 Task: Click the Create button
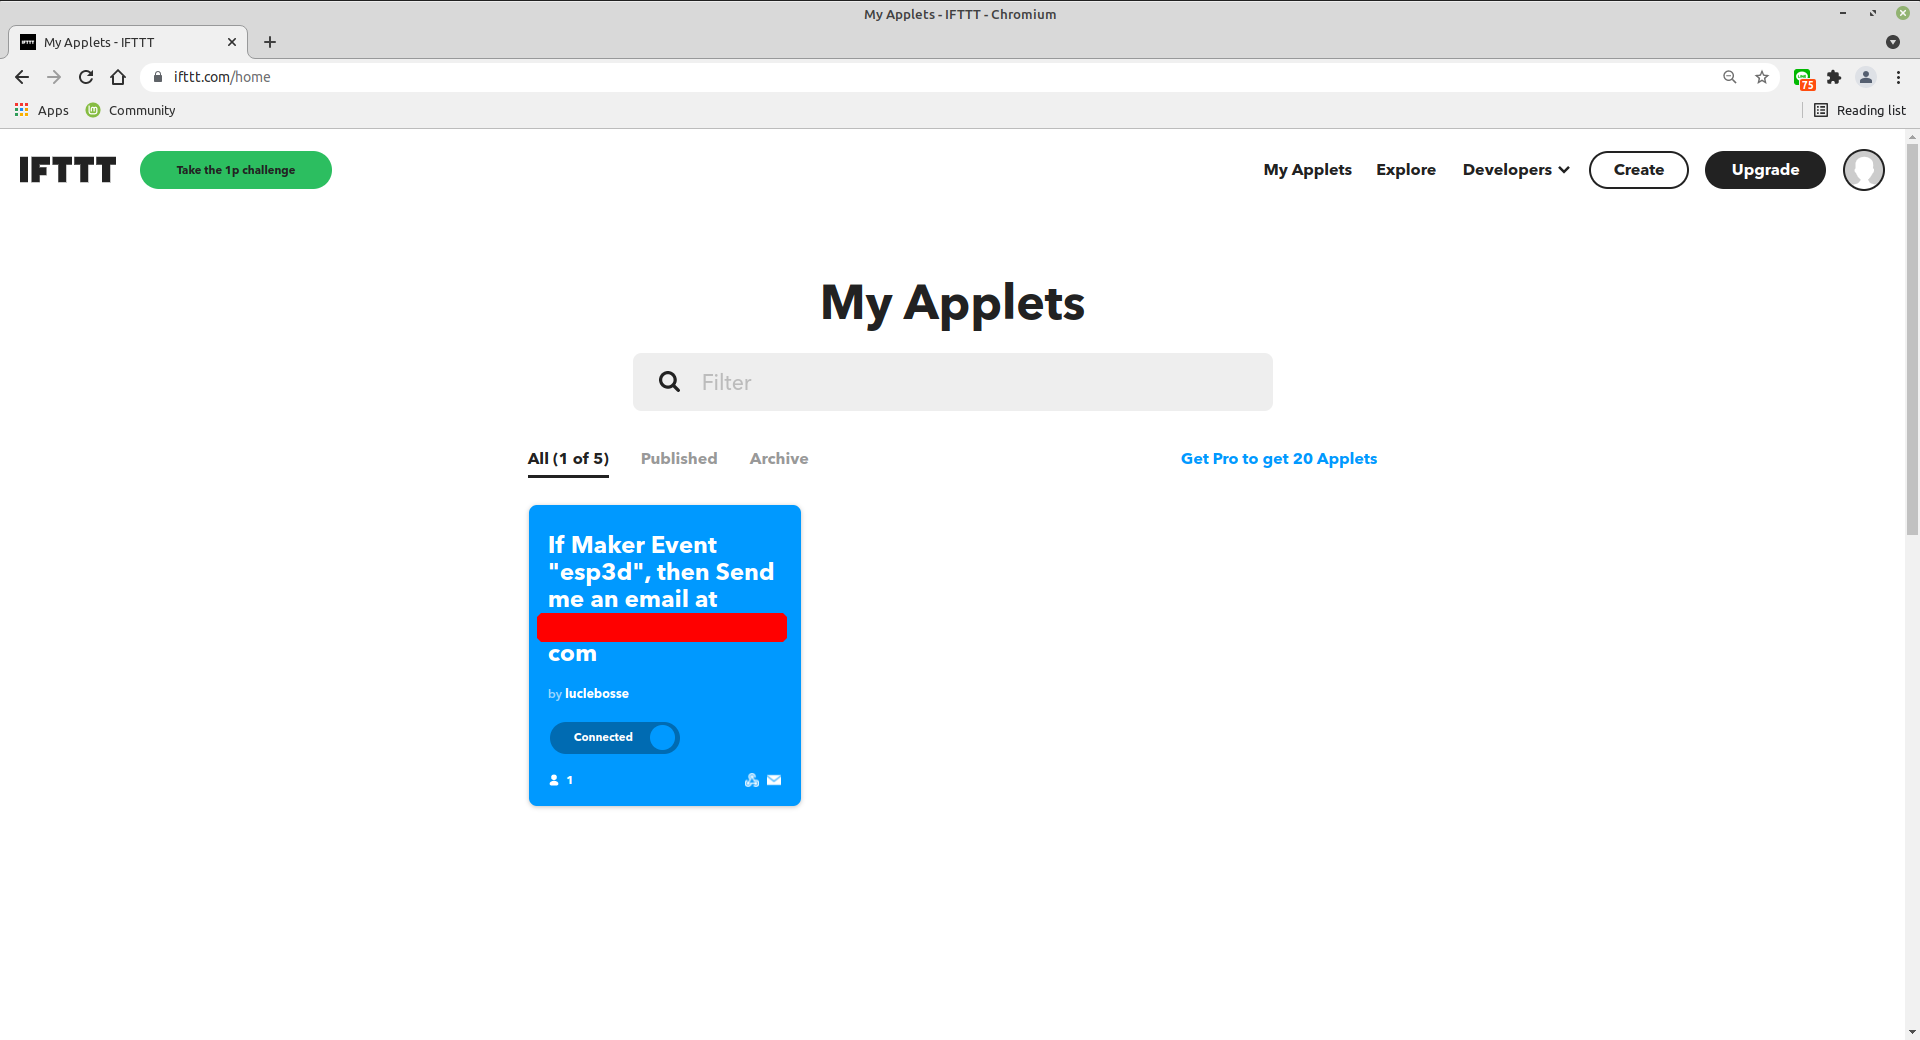1638,170
